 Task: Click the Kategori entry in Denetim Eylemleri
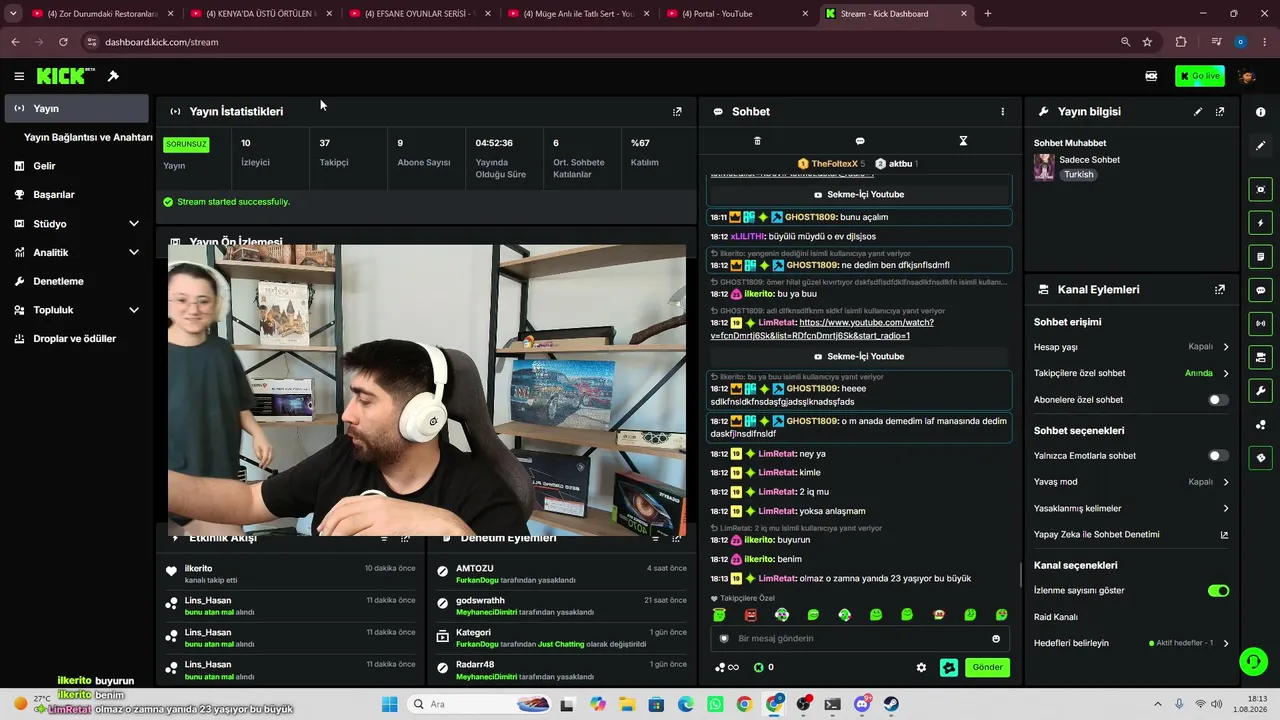point(561,638)
